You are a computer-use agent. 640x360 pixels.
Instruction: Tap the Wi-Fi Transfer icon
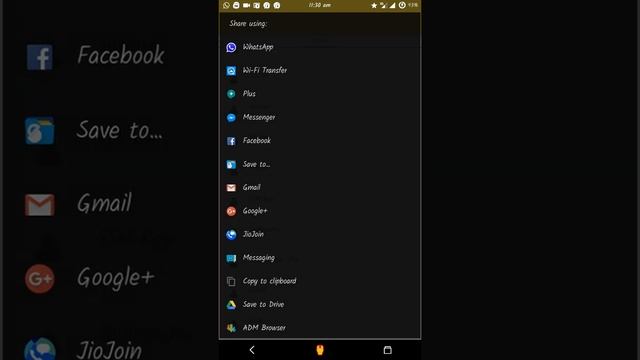coord(231,71)
